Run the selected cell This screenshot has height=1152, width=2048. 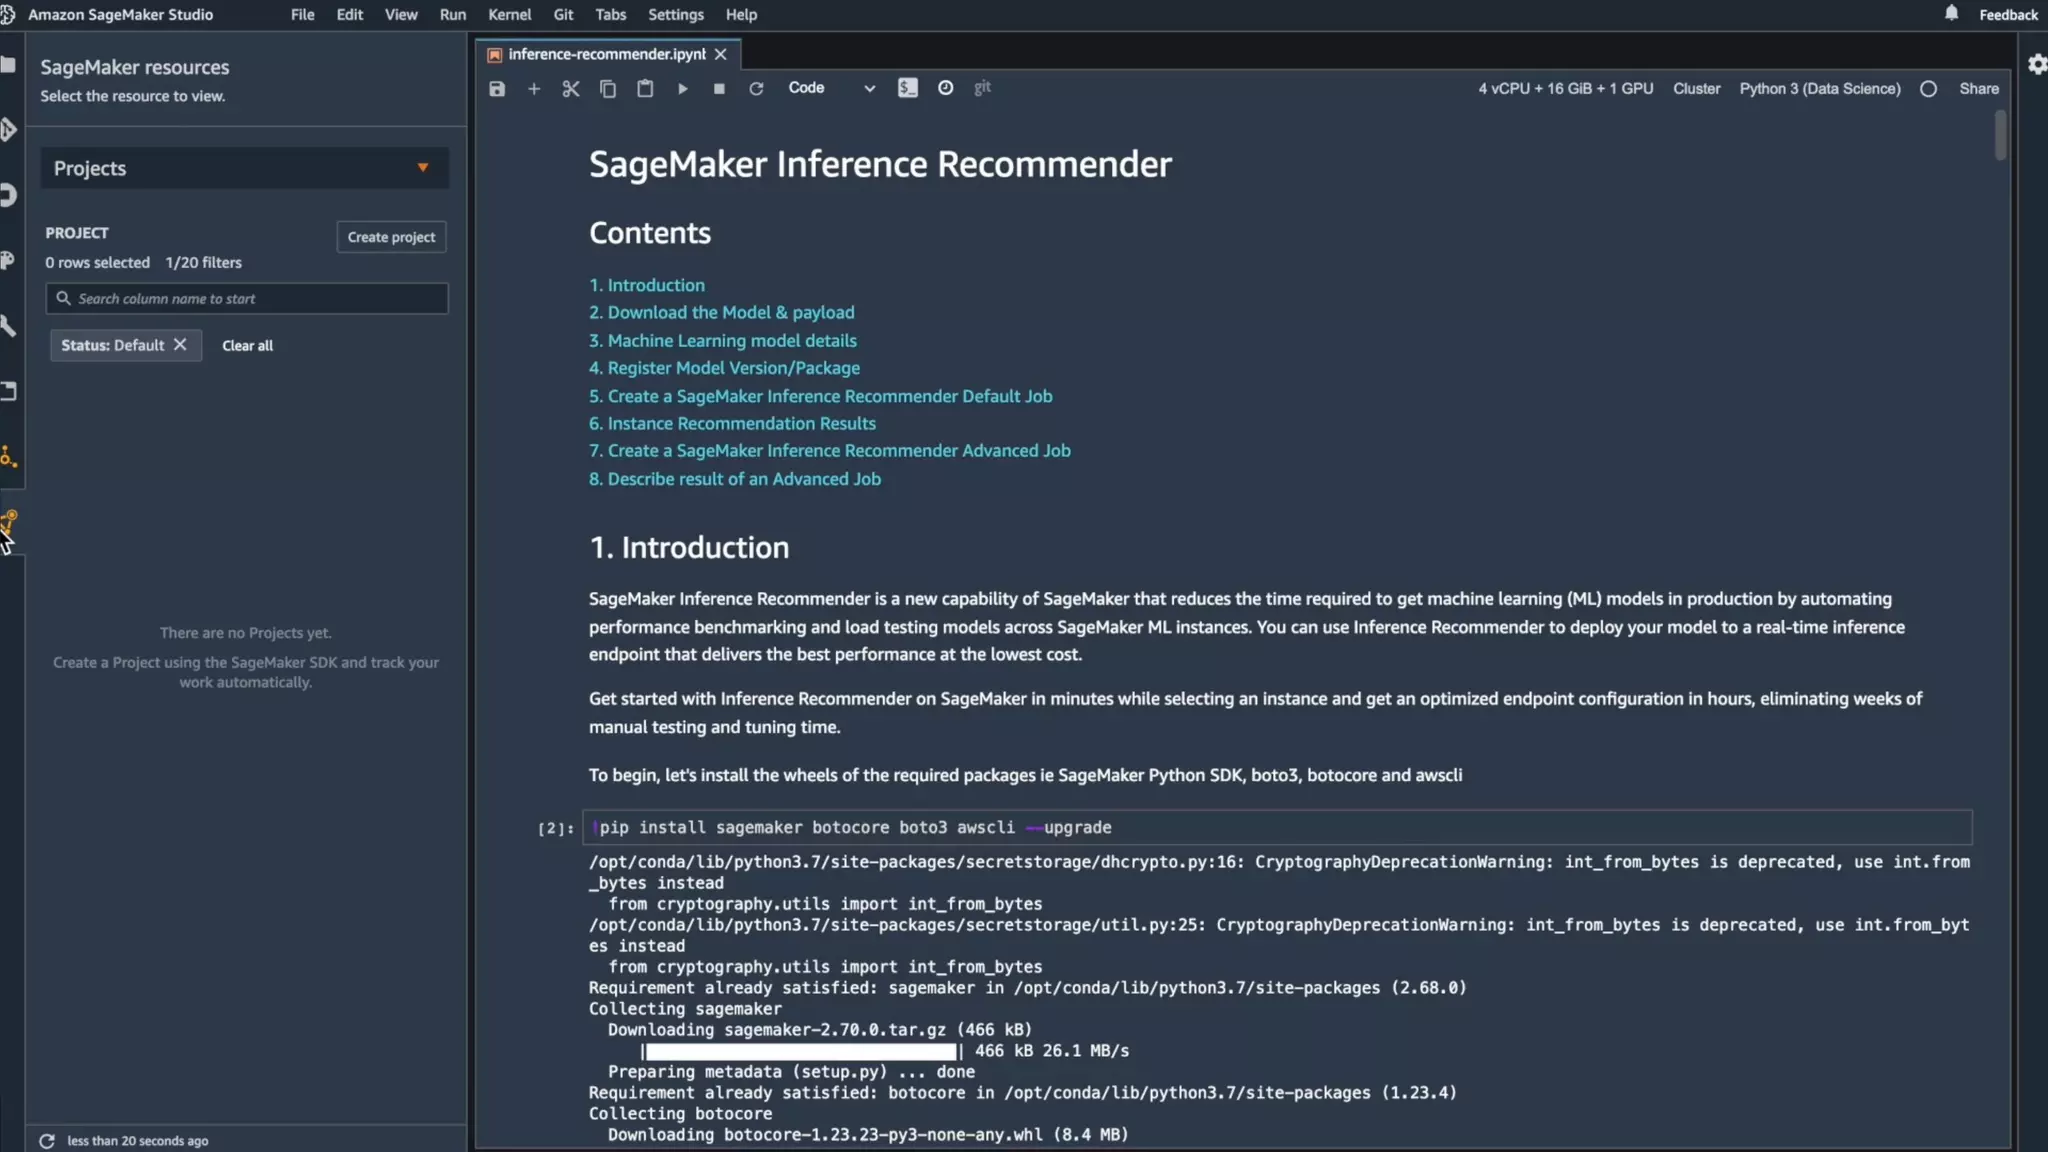point(682,89)
